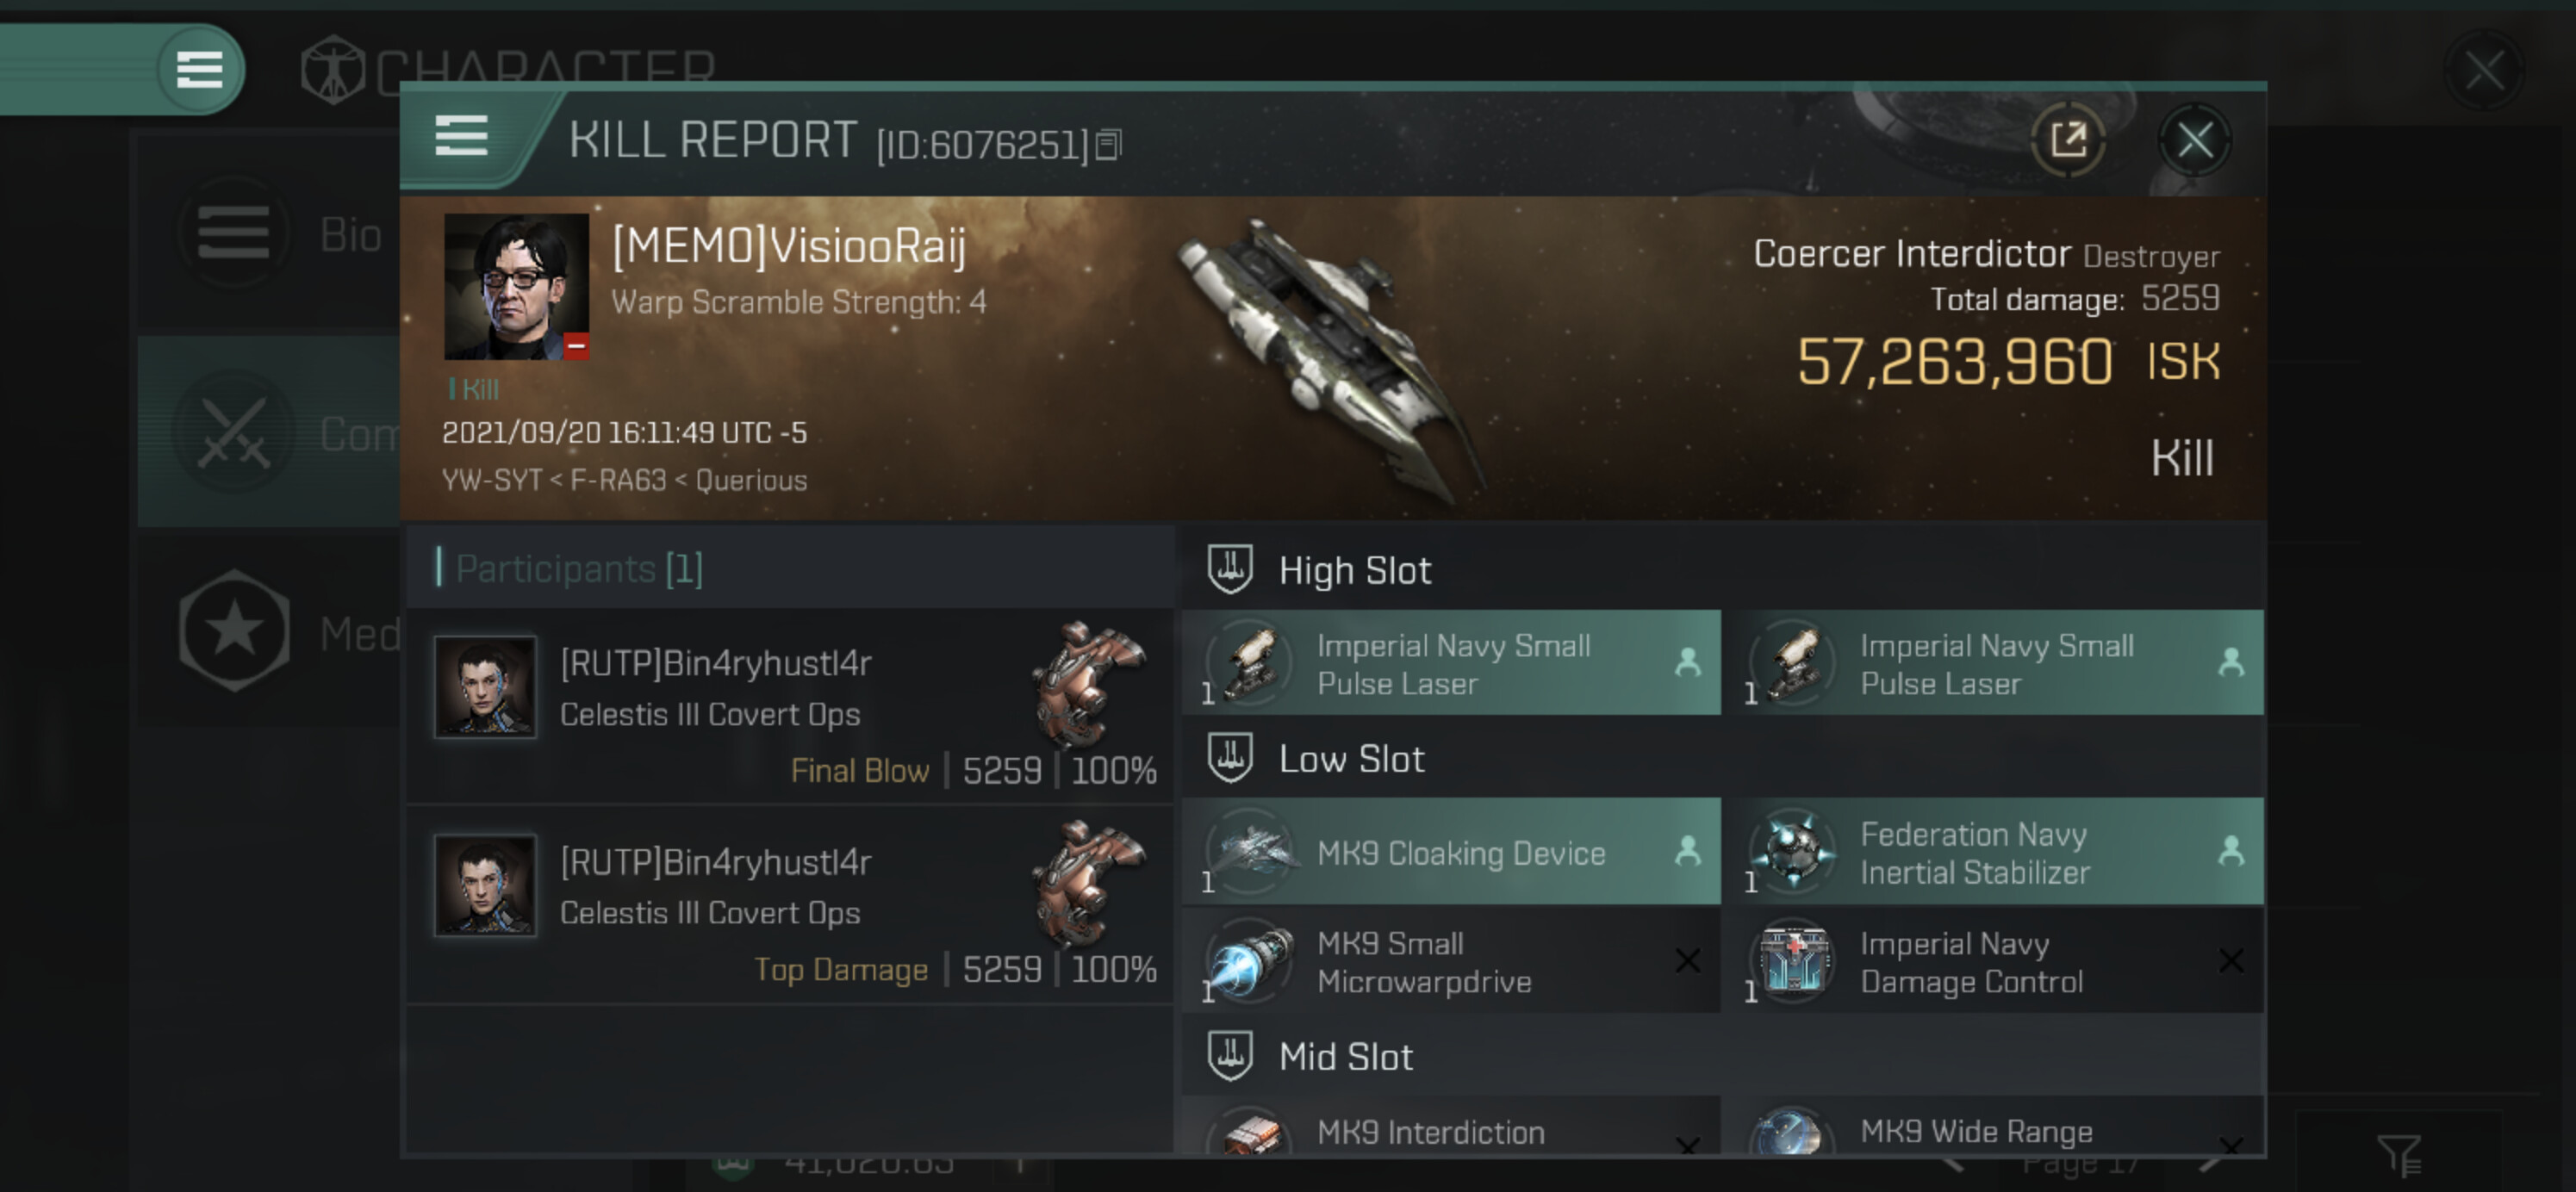Open Top Damage participant Bin4ryhustl4r entry
Viewport: 2576px width, 1192px height.
790,906
